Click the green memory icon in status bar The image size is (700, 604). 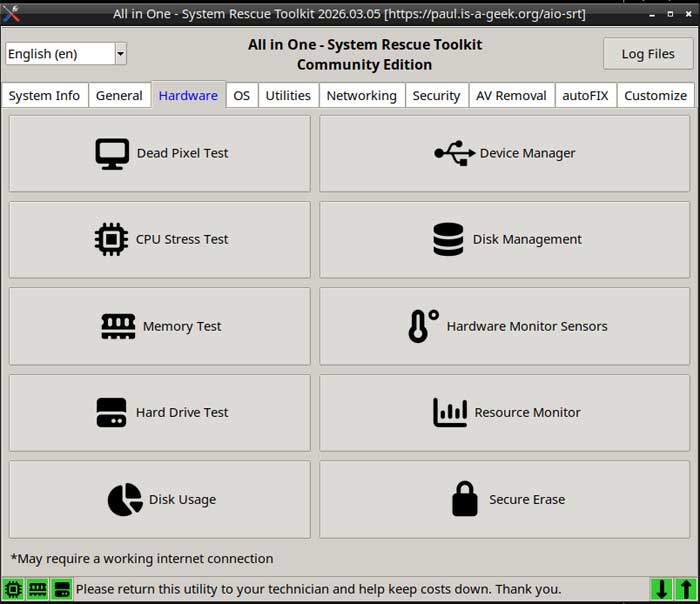(x=38, y=590)
